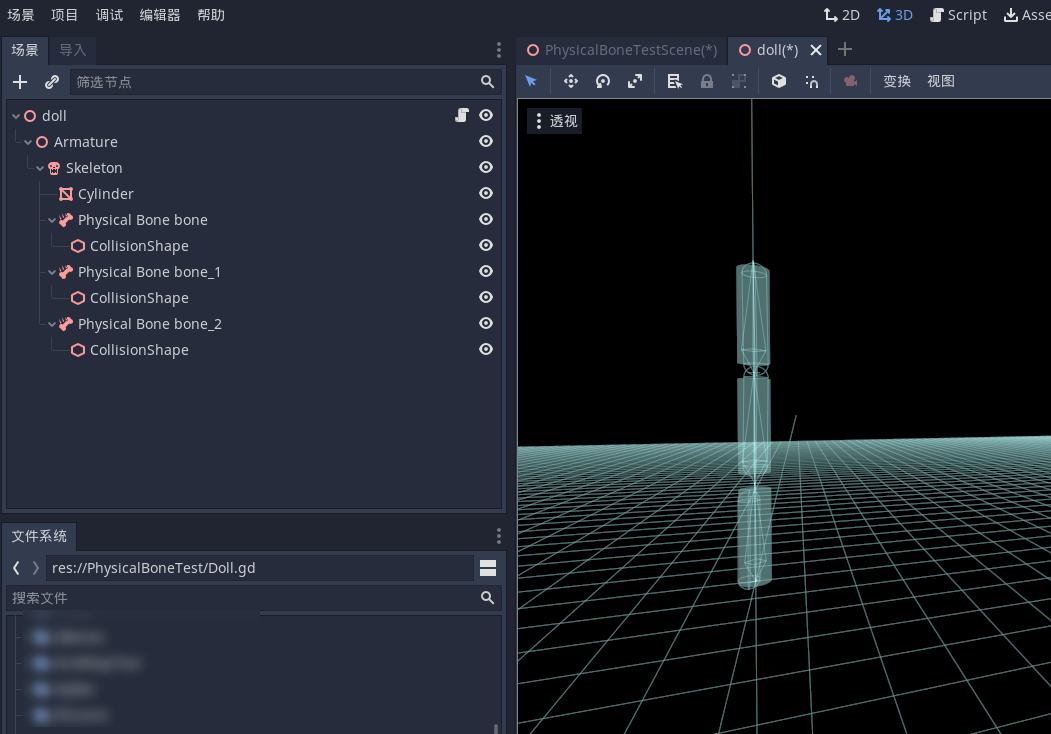Add a new scene tab

[x=845, y=50]
